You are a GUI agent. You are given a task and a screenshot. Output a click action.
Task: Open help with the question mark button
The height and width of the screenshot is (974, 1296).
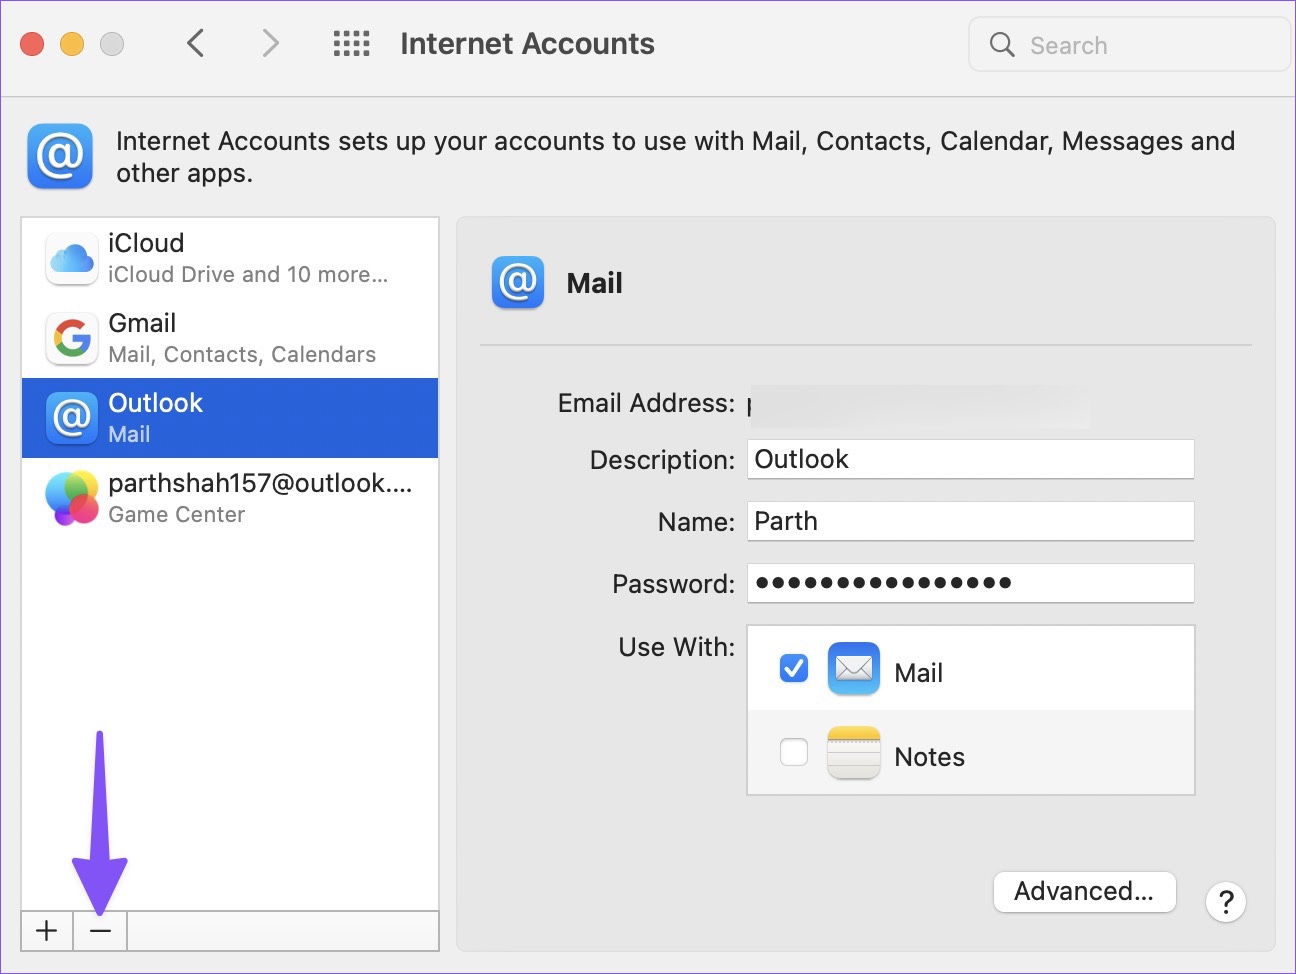tap(1226, 902)
